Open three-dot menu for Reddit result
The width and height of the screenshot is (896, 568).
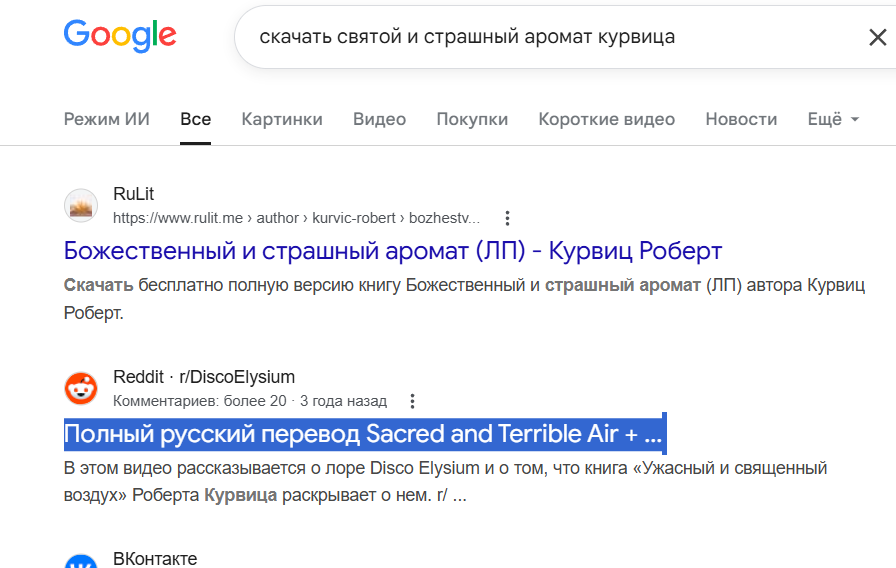coord(412,401)
